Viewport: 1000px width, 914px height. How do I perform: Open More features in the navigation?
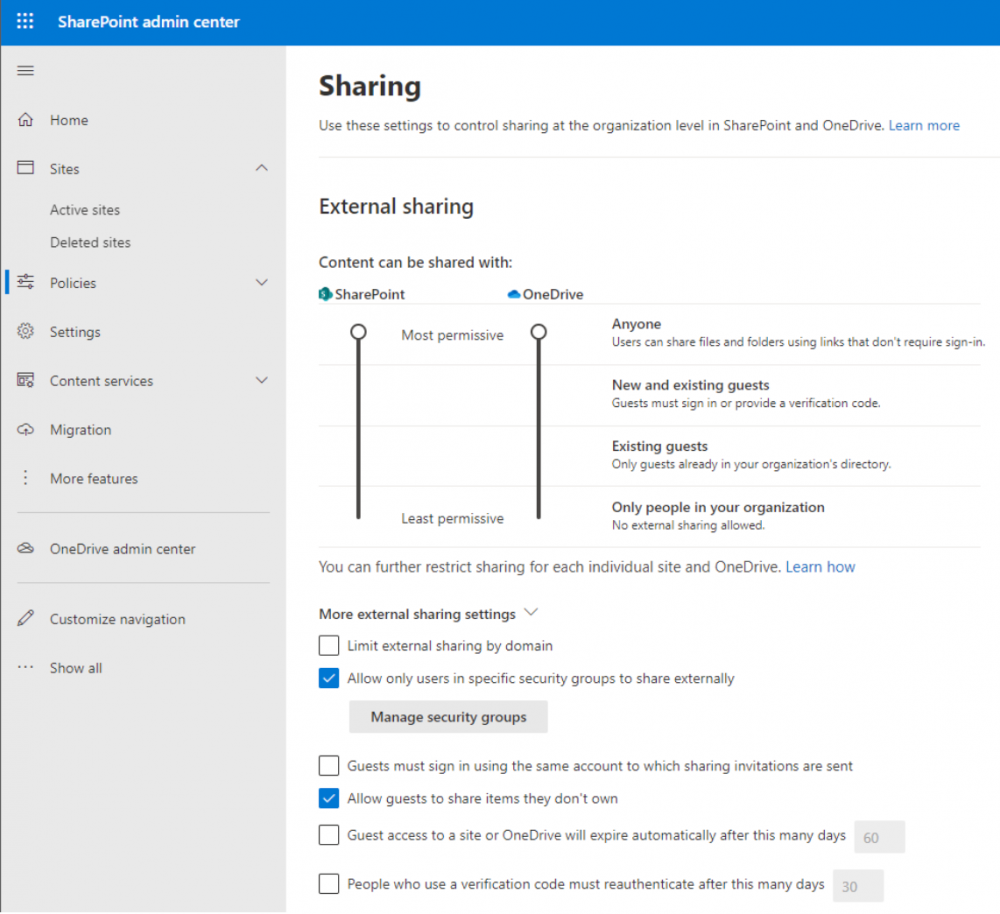[x=94, y=478]
